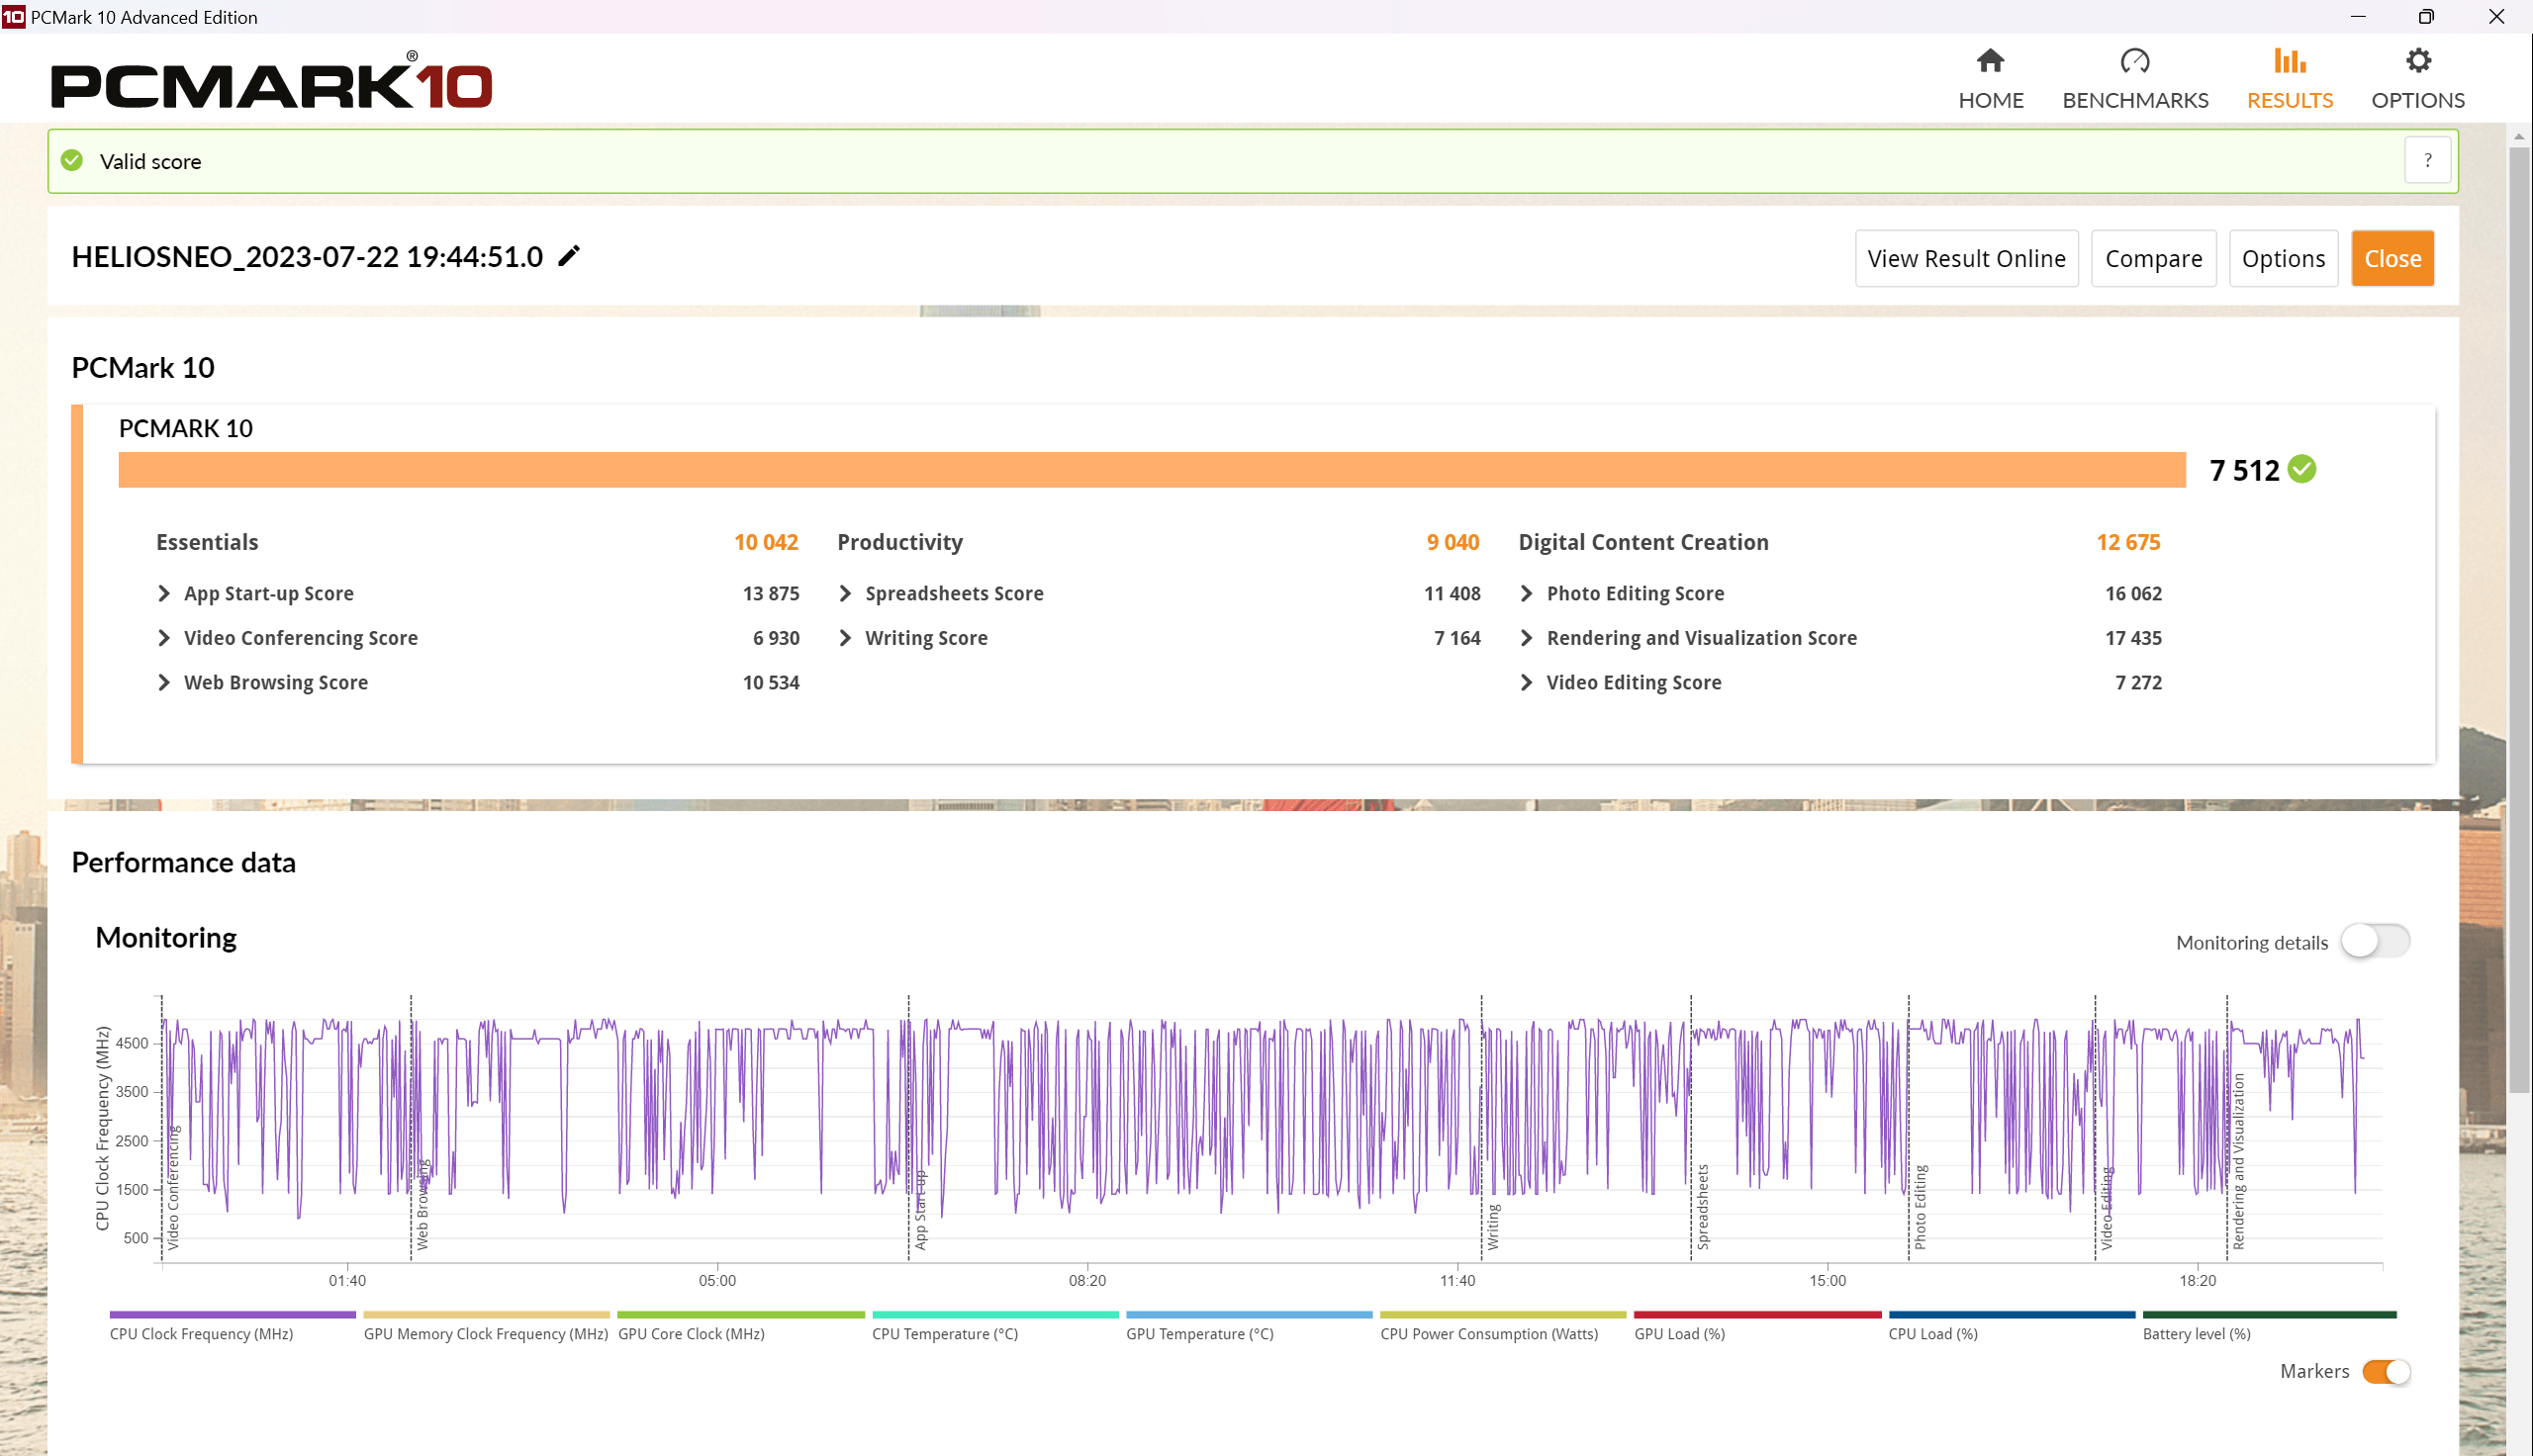Turn off the Markers toggle

pyautogui.click(x=2385, y=1371)
